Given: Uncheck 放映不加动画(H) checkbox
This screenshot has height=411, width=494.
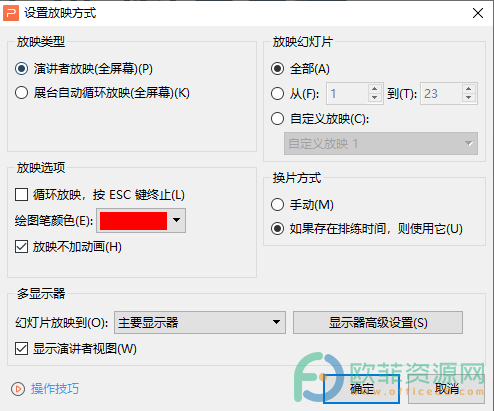Looking at the screenshot, I should pos(21,247).
